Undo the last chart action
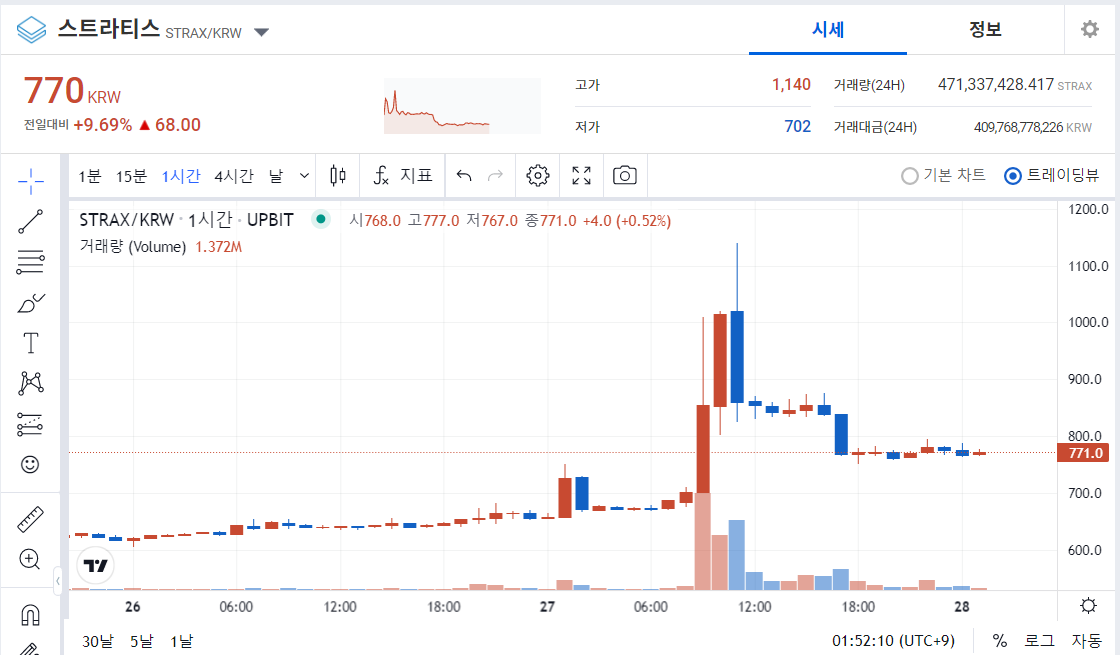Viewport: 1120px width, 655px height. click(x=464, y=175)
